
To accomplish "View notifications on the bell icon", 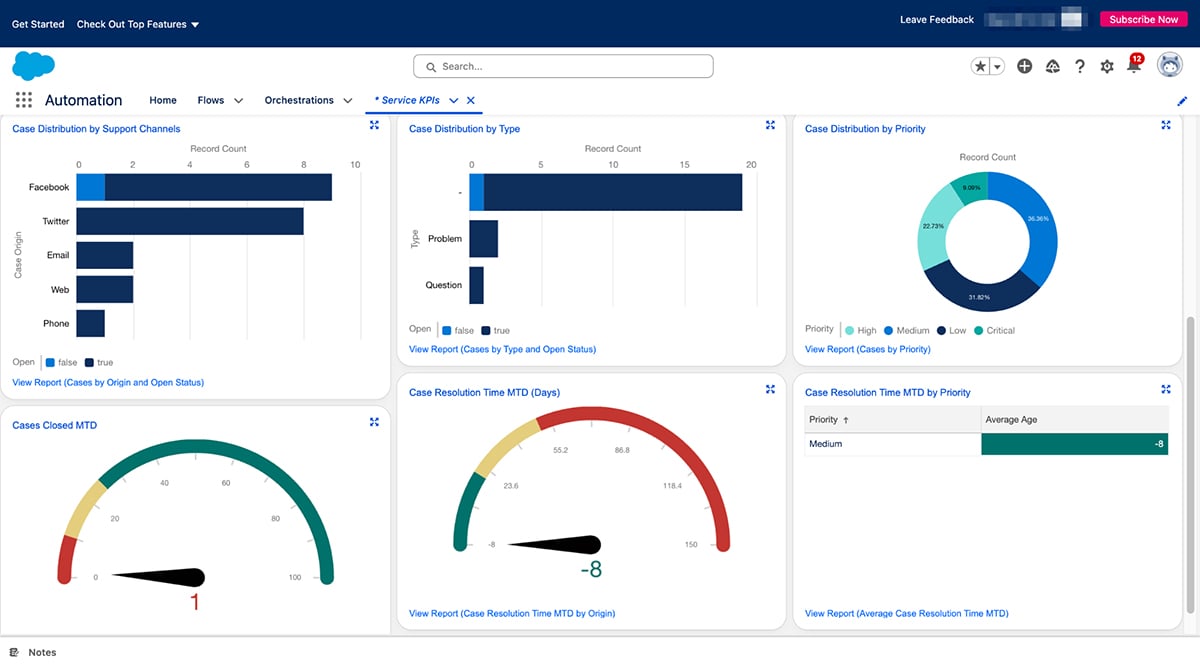I will 1133,66.
